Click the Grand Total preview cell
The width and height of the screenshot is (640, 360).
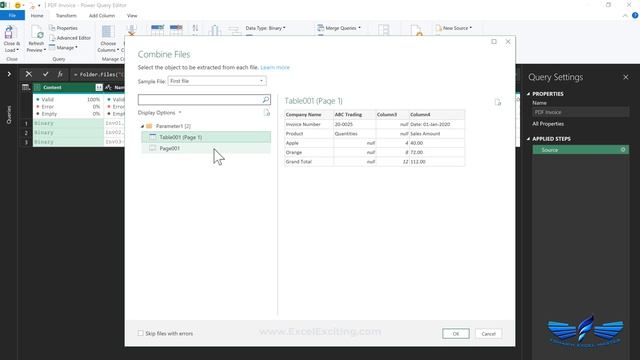click(x=309, y=162)
